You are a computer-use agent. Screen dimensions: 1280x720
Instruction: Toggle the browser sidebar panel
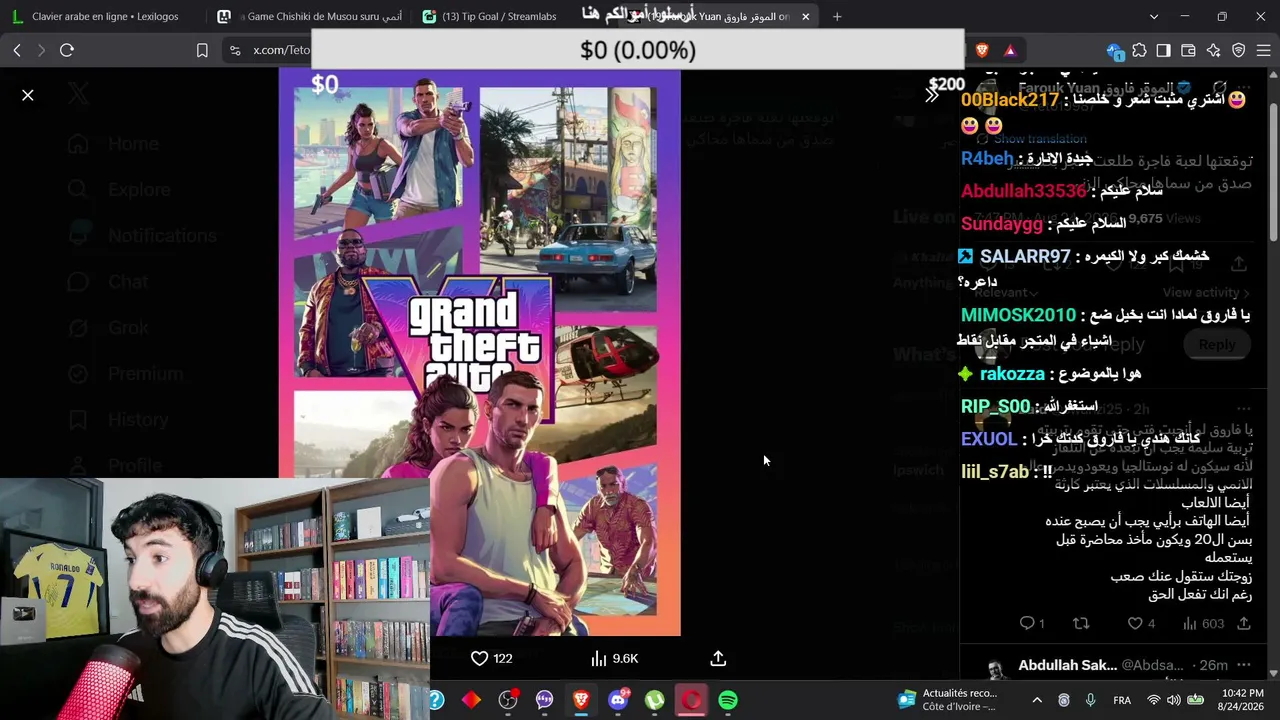click(x=1163, y=50)
